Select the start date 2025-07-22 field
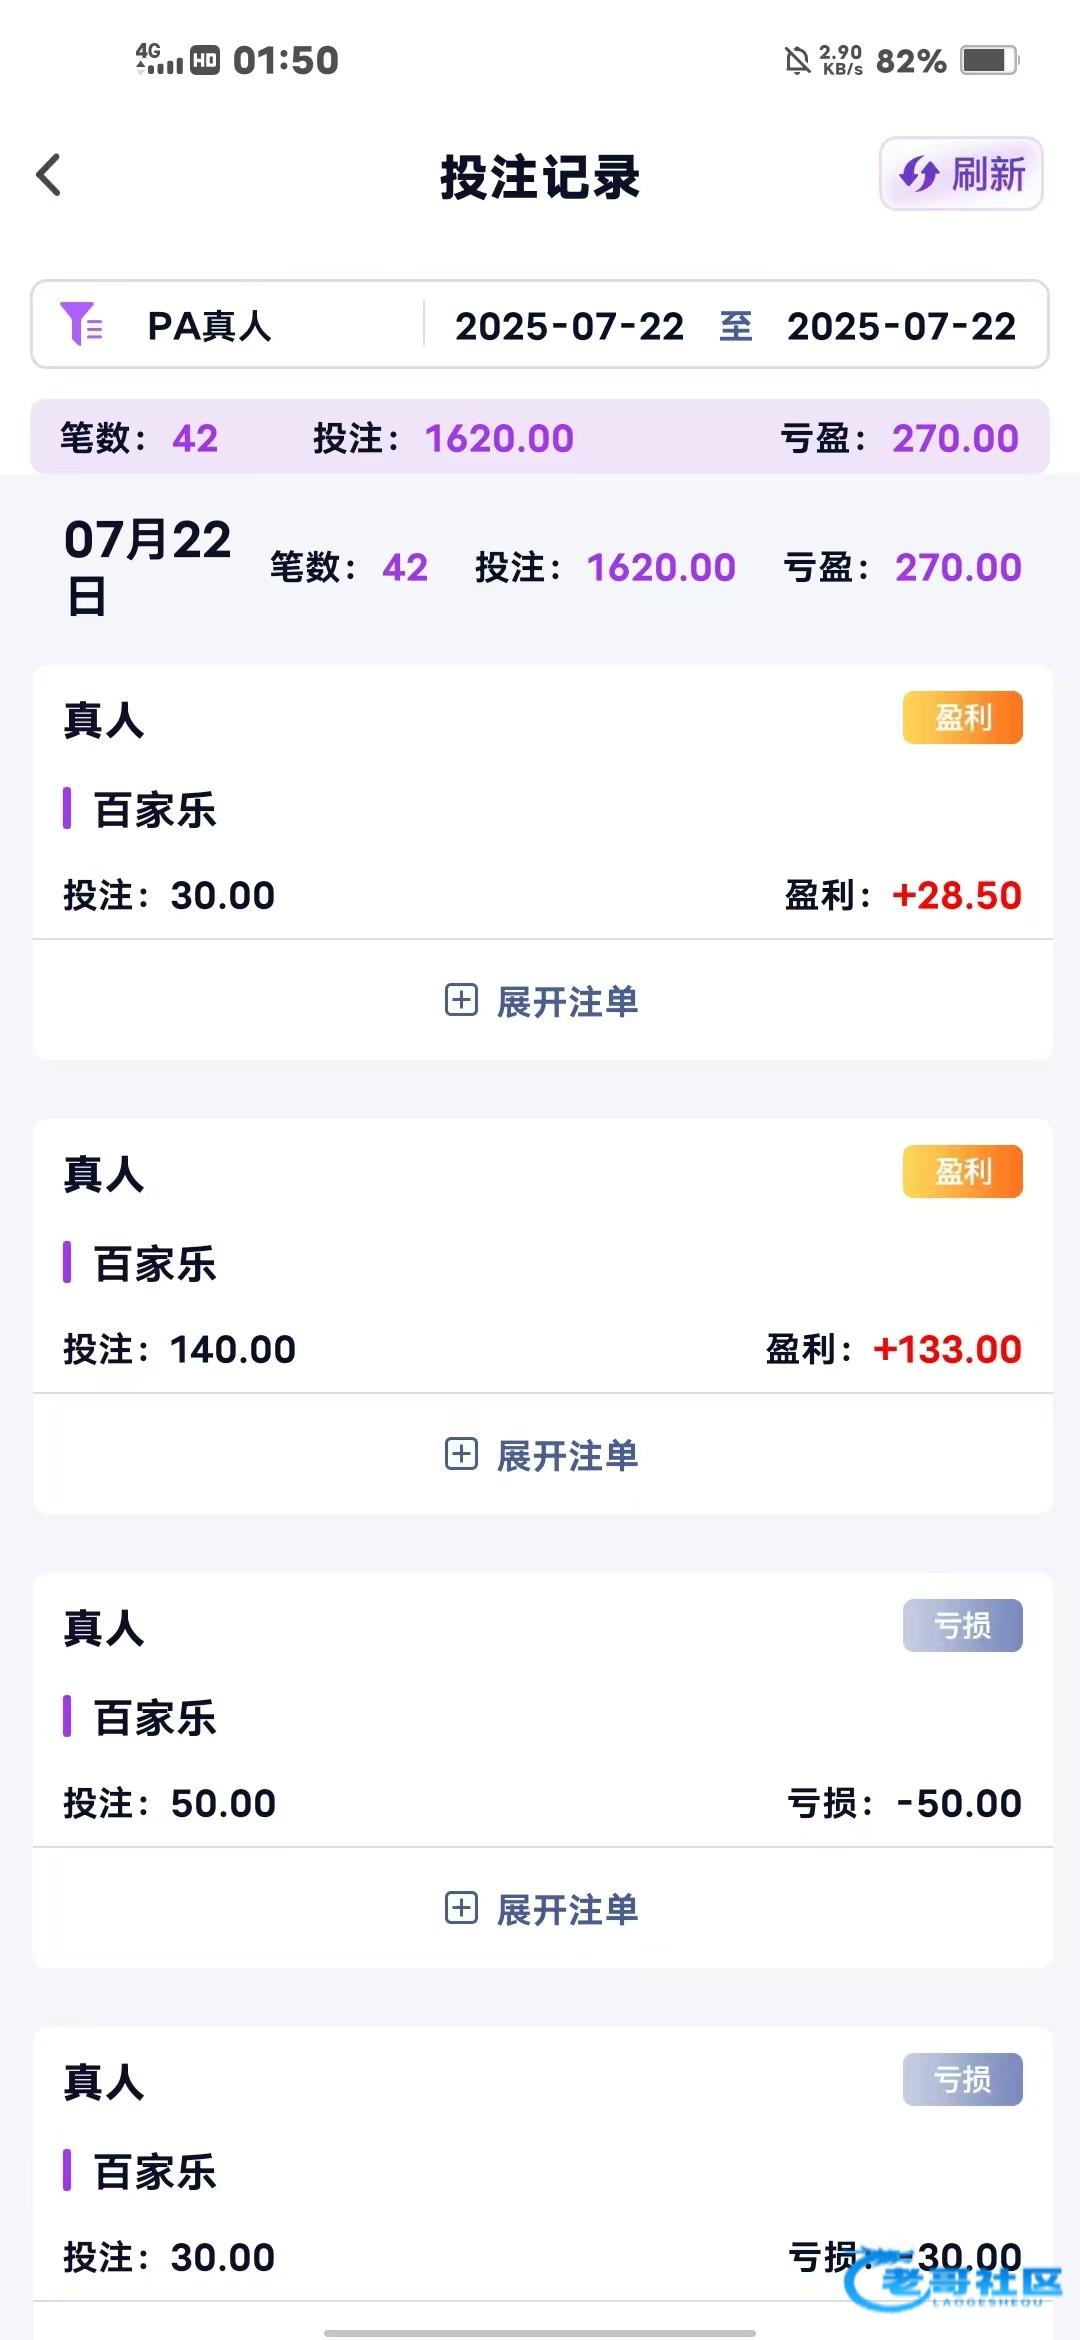The width and height of the screenshot is (1080, 2340). click(x=569, y=326)
